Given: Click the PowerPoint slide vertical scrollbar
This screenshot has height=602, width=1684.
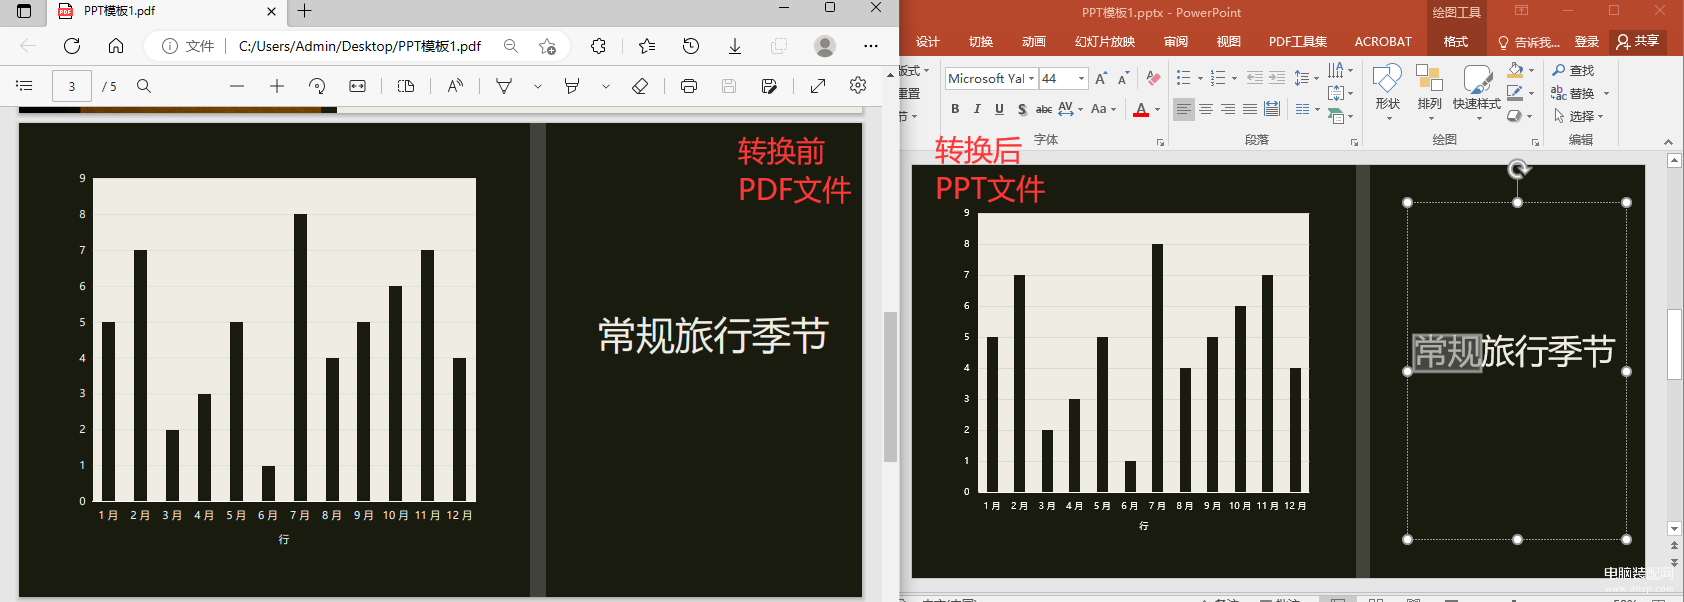Looking at the screenshot, I should click(x=1674, y=344).
